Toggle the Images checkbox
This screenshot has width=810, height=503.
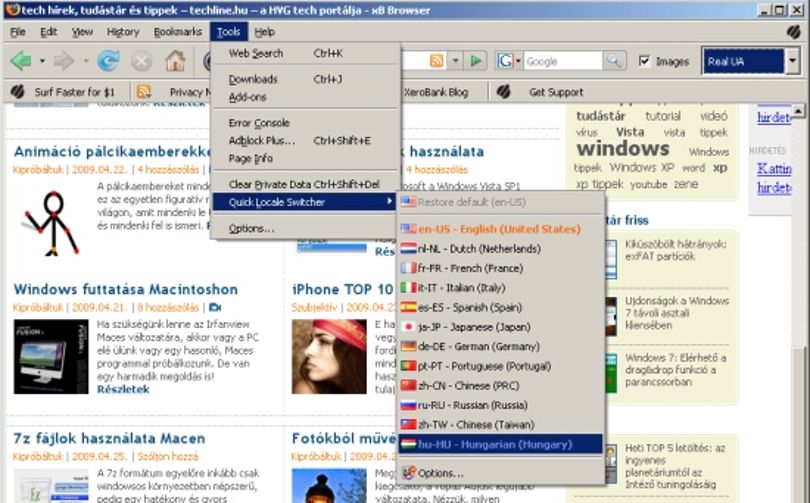tap(644, 61)
